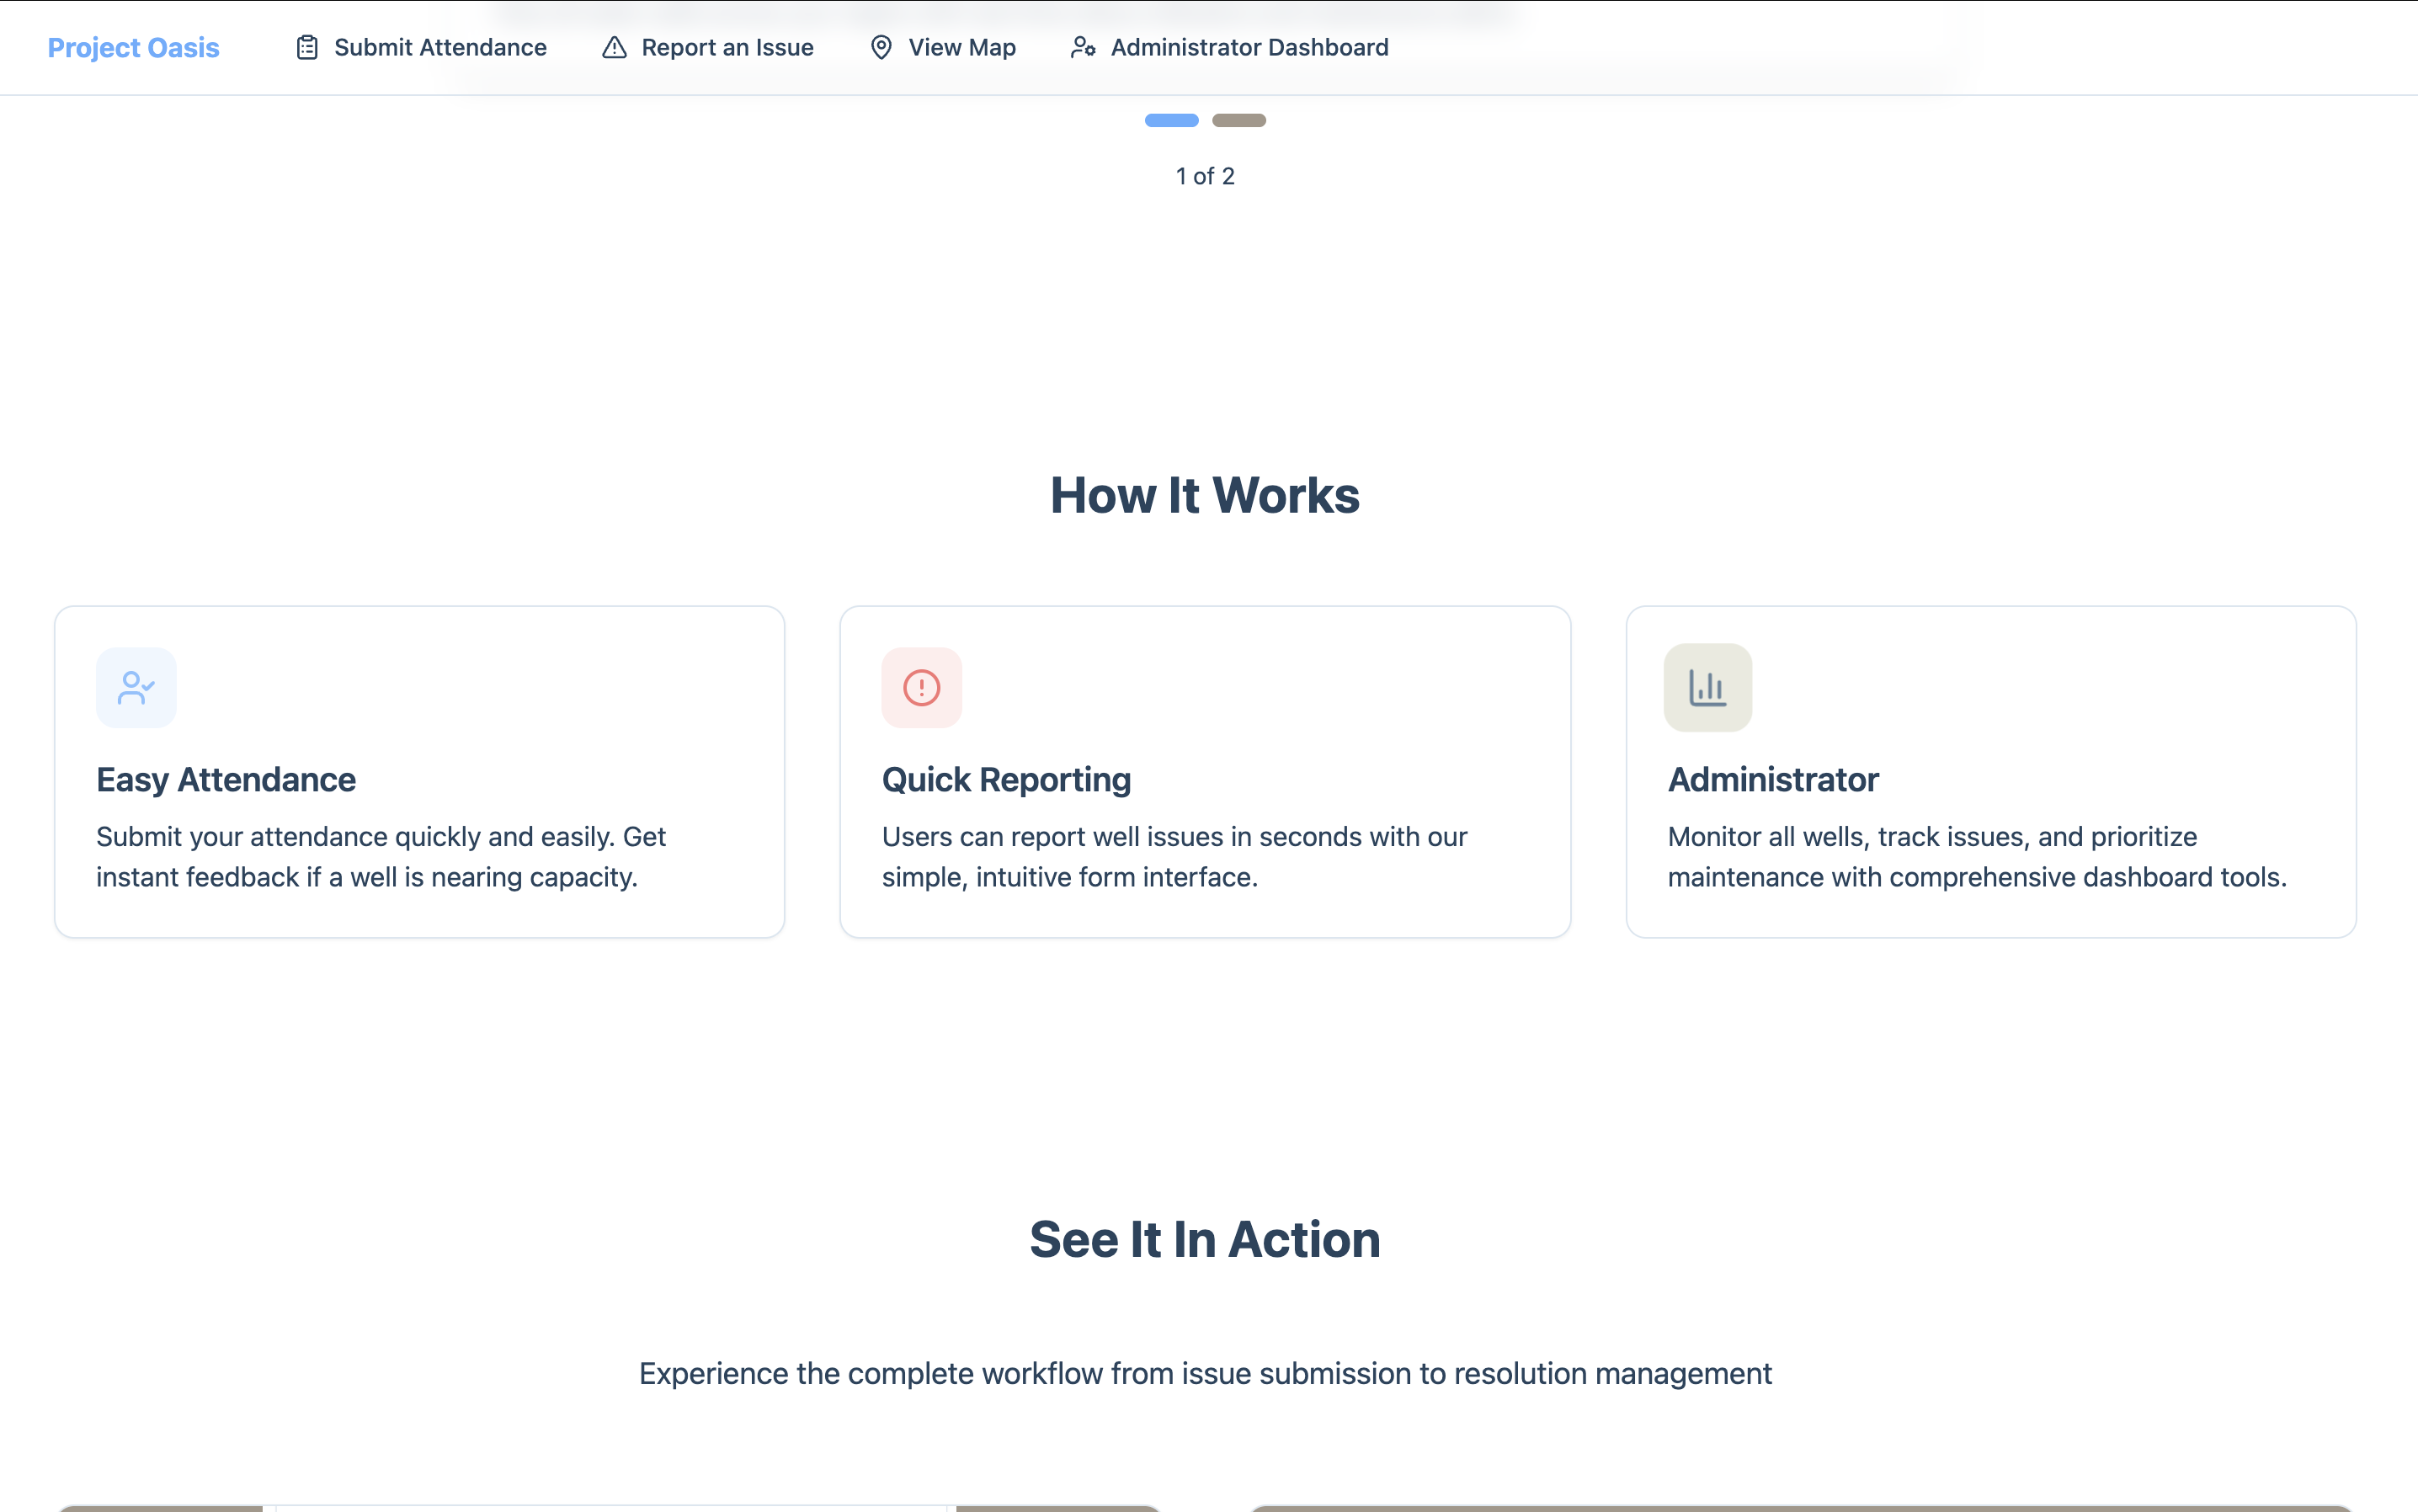The image size is (2418, 1512).
Task: Open the Administrator Dashboard link
Action: tap(1249, 47)
